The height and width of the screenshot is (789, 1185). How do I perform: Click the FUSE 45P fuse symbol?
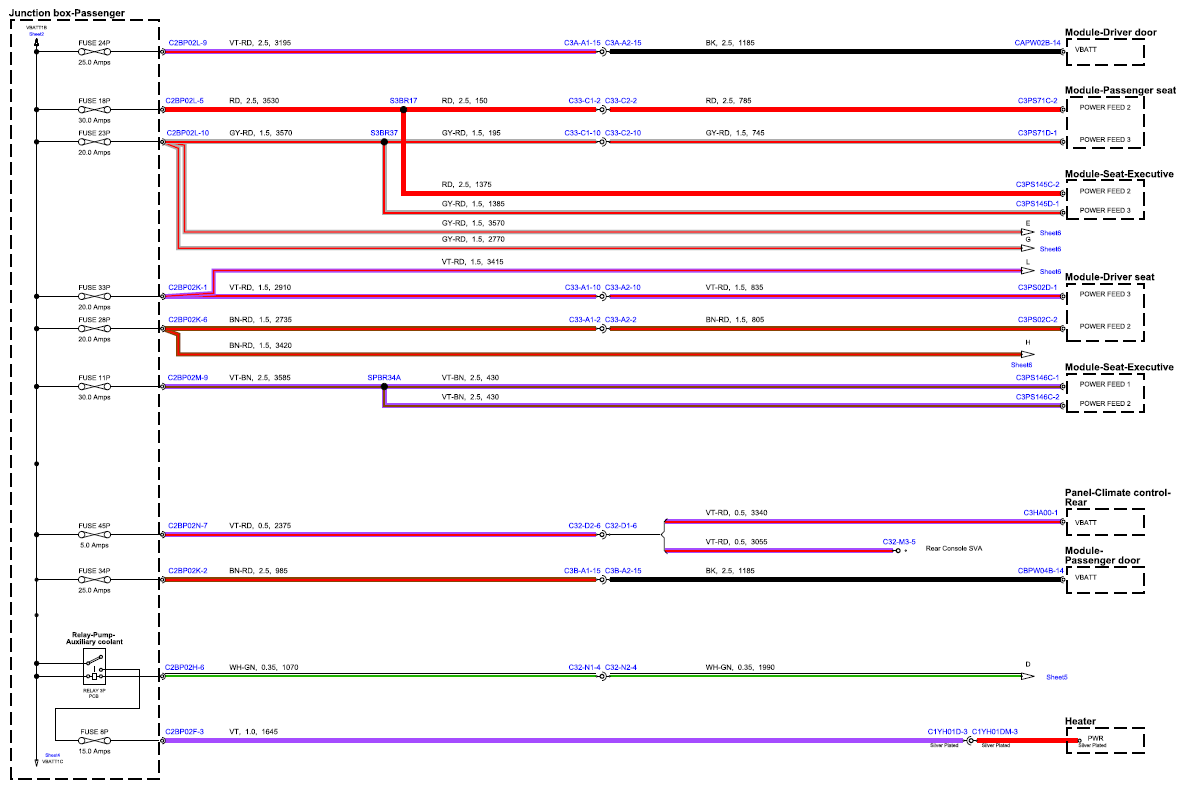click(x=94, y=534)
